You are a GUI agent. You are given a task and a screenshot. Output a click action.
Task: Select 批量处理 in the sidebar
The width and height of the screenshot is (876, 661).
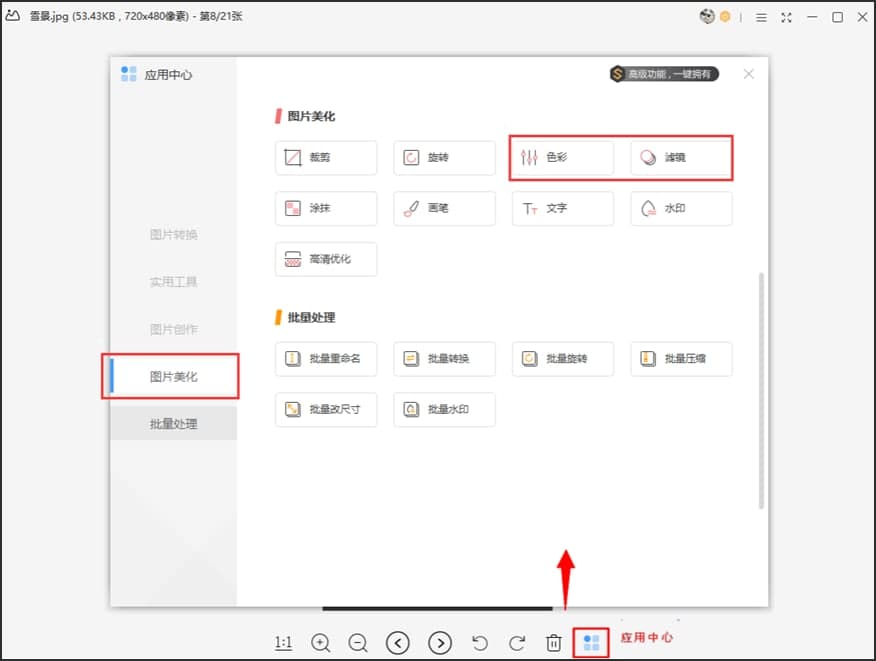tap(173, 424)
